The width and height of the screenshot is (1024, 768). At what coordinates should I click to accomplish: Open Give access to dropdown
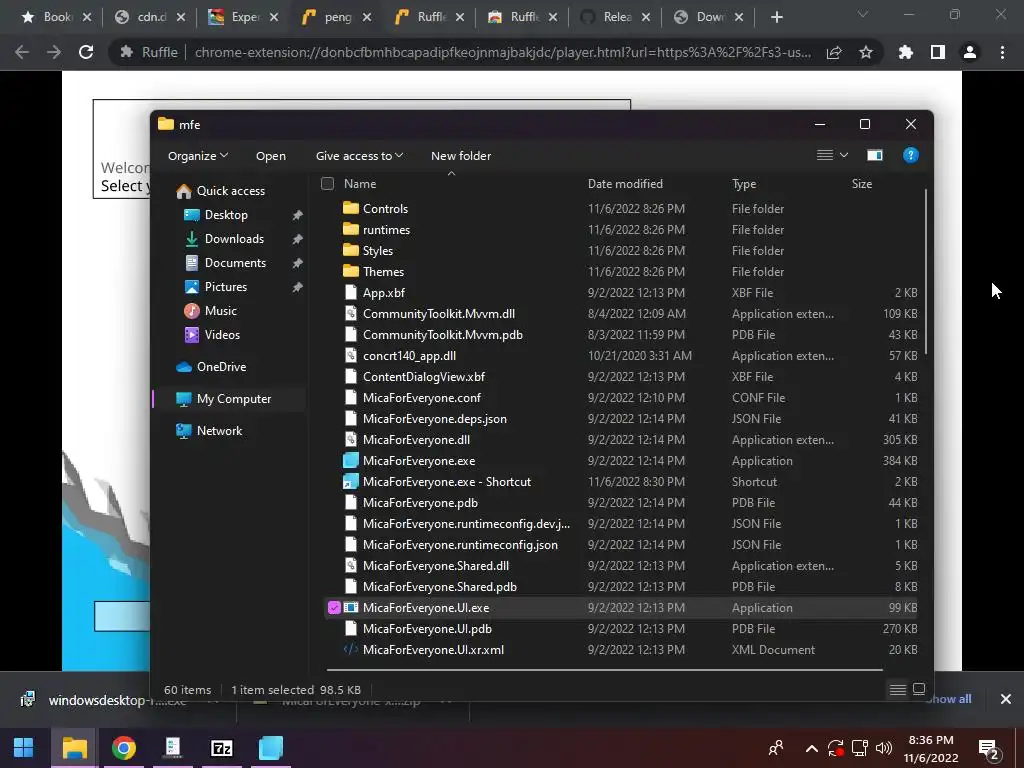[x=359, y=155]
